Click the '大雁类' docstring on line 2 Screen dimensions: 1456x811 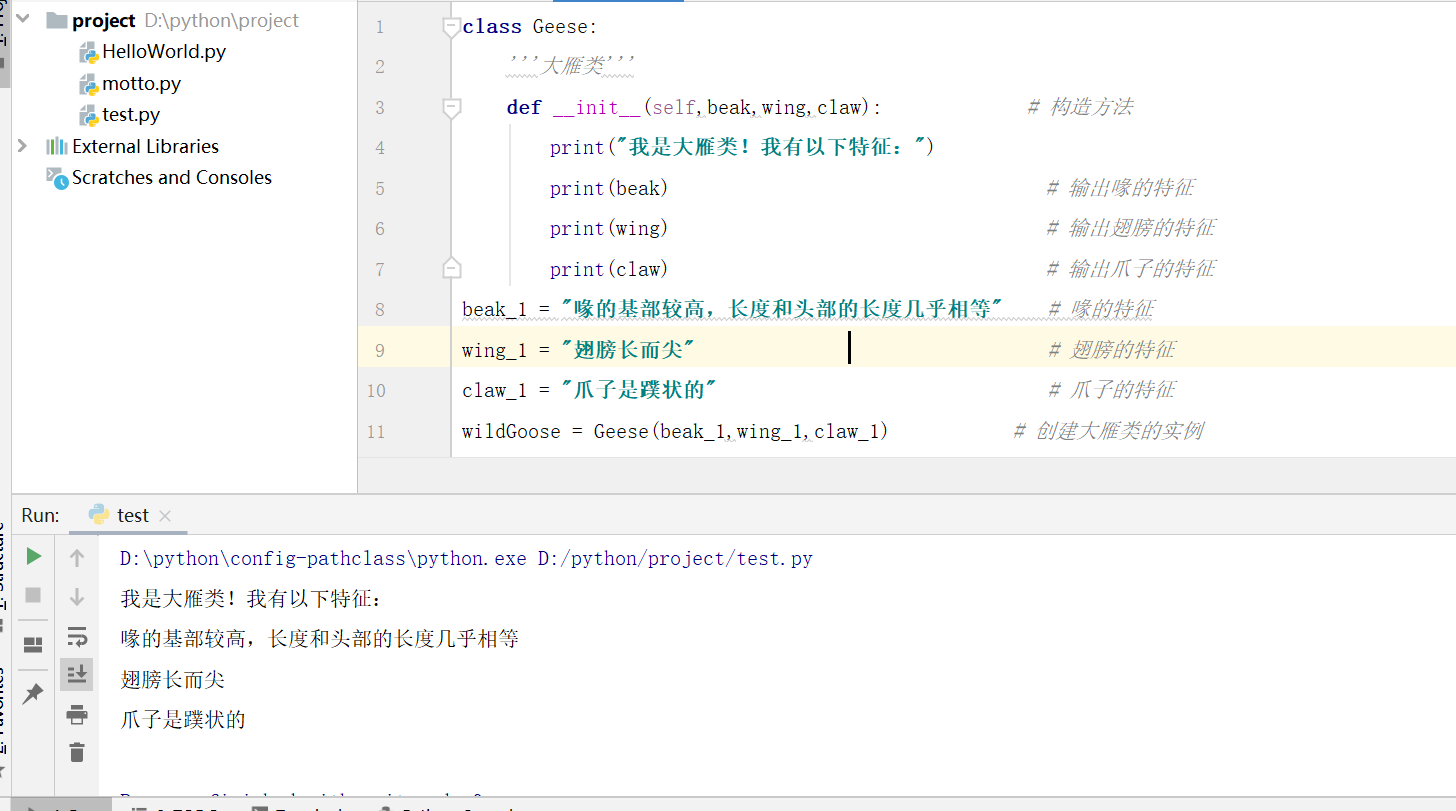571,67
